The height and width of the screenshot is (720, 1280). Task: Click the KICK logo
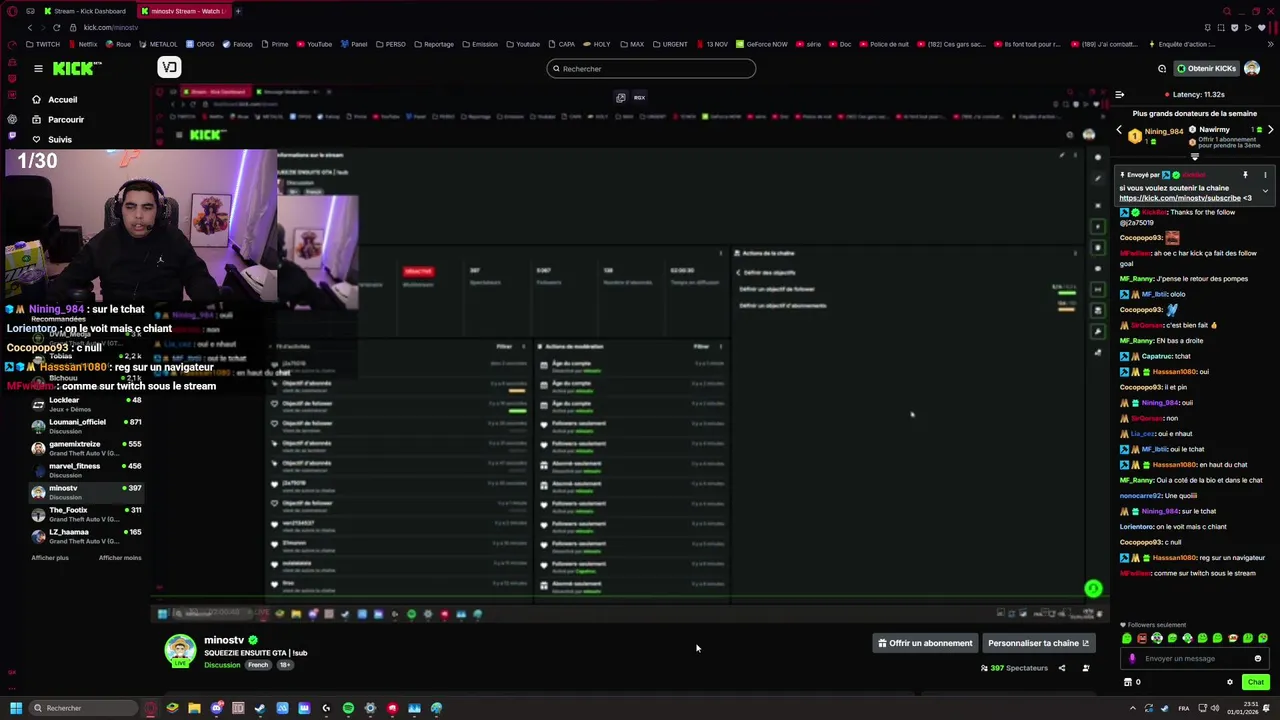(77, 68)
